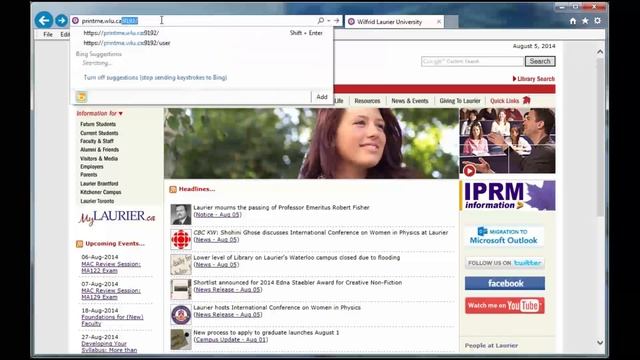Open Employers link
The width and height of the screenshot is (640, 360).
pos(92,167)
